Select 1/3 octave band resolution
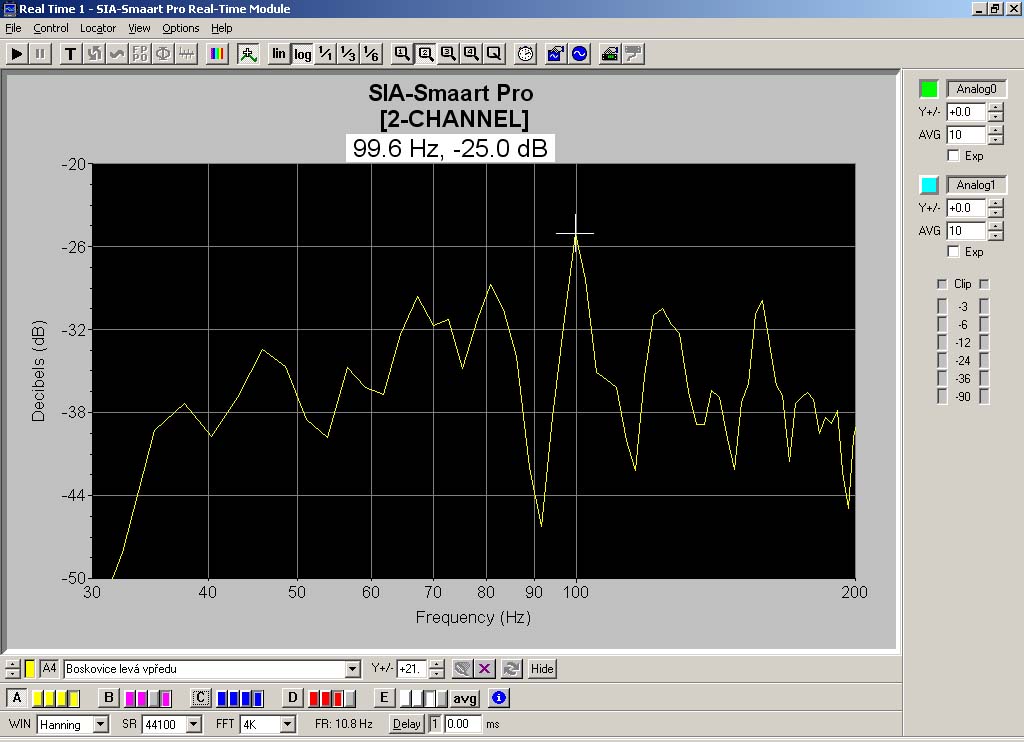 (348, 54)
